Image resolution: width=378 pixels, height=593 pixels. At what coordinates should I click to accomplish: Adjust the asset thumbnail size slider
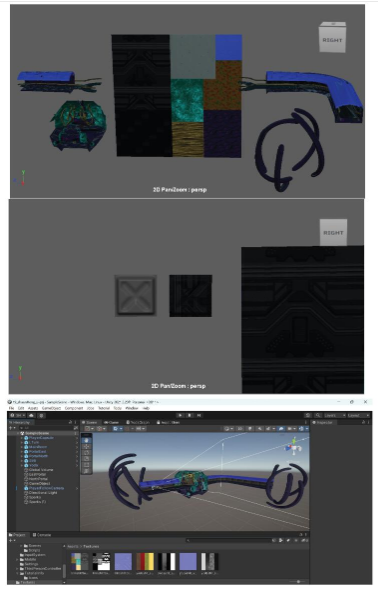(298, 581)
